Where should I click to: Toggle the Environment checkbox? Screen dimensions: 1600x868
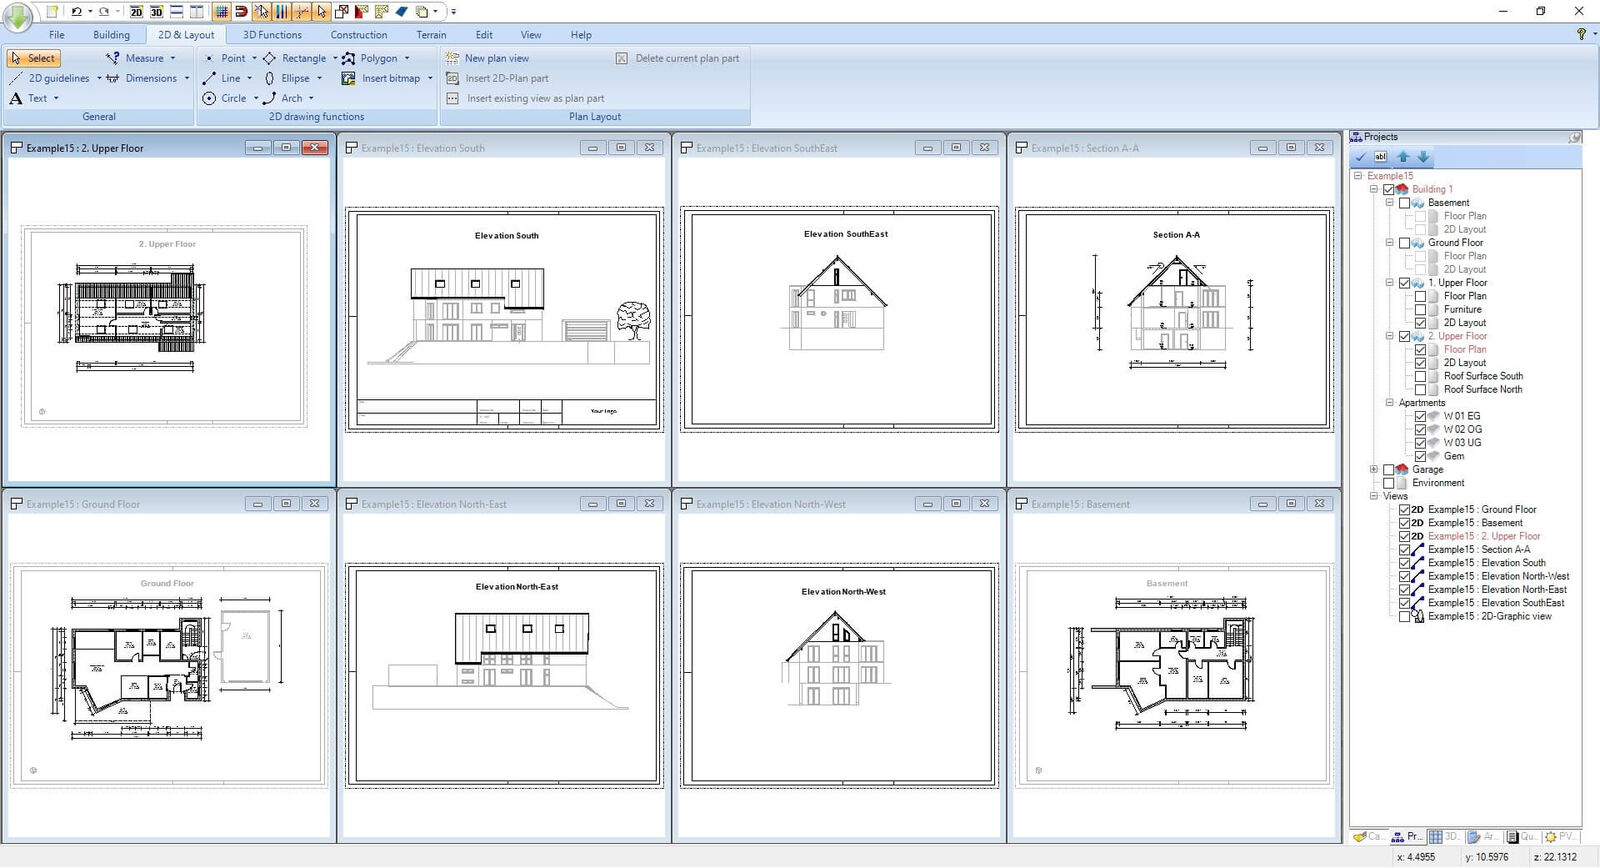coord(1389,483)
